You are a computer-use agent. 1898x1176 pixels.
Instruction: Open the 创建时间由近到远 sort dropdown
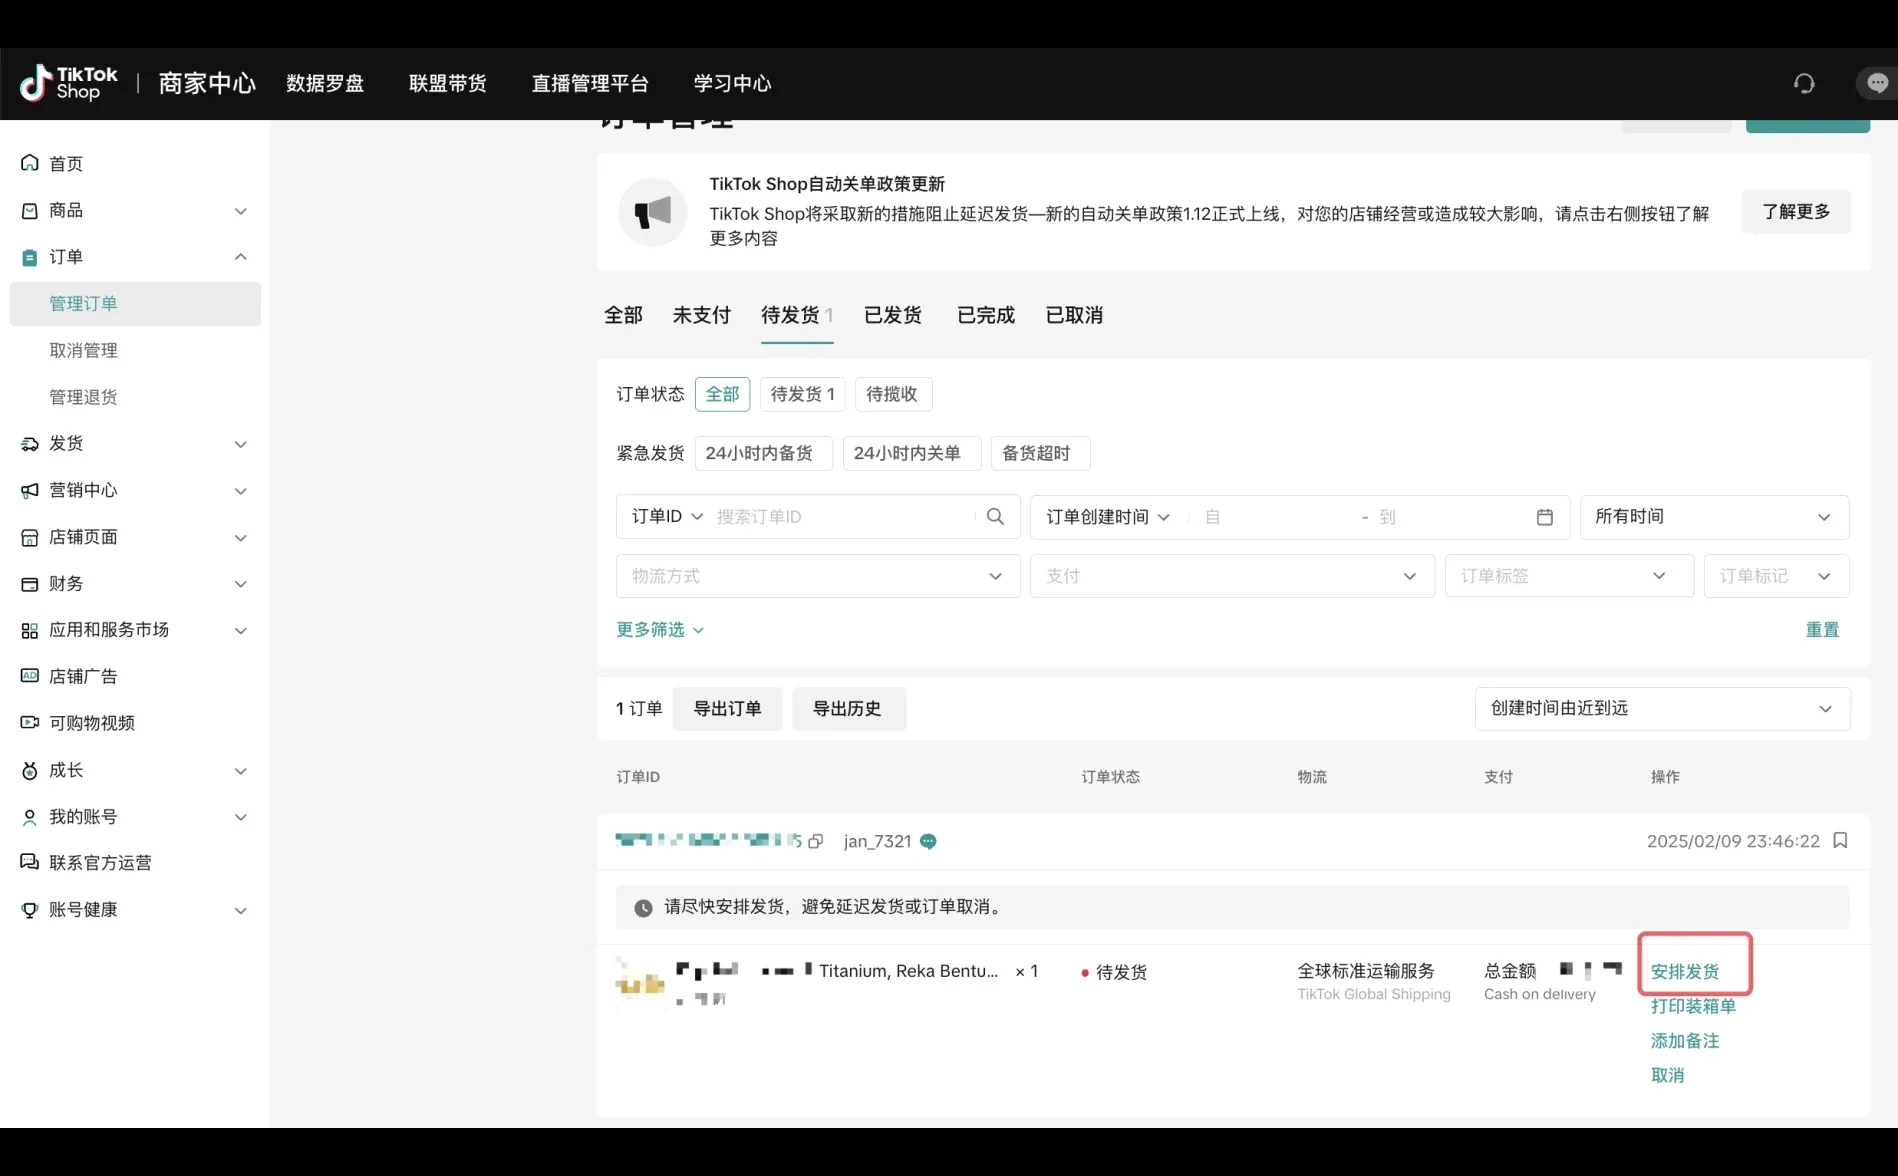click(x=1661, y=708)
